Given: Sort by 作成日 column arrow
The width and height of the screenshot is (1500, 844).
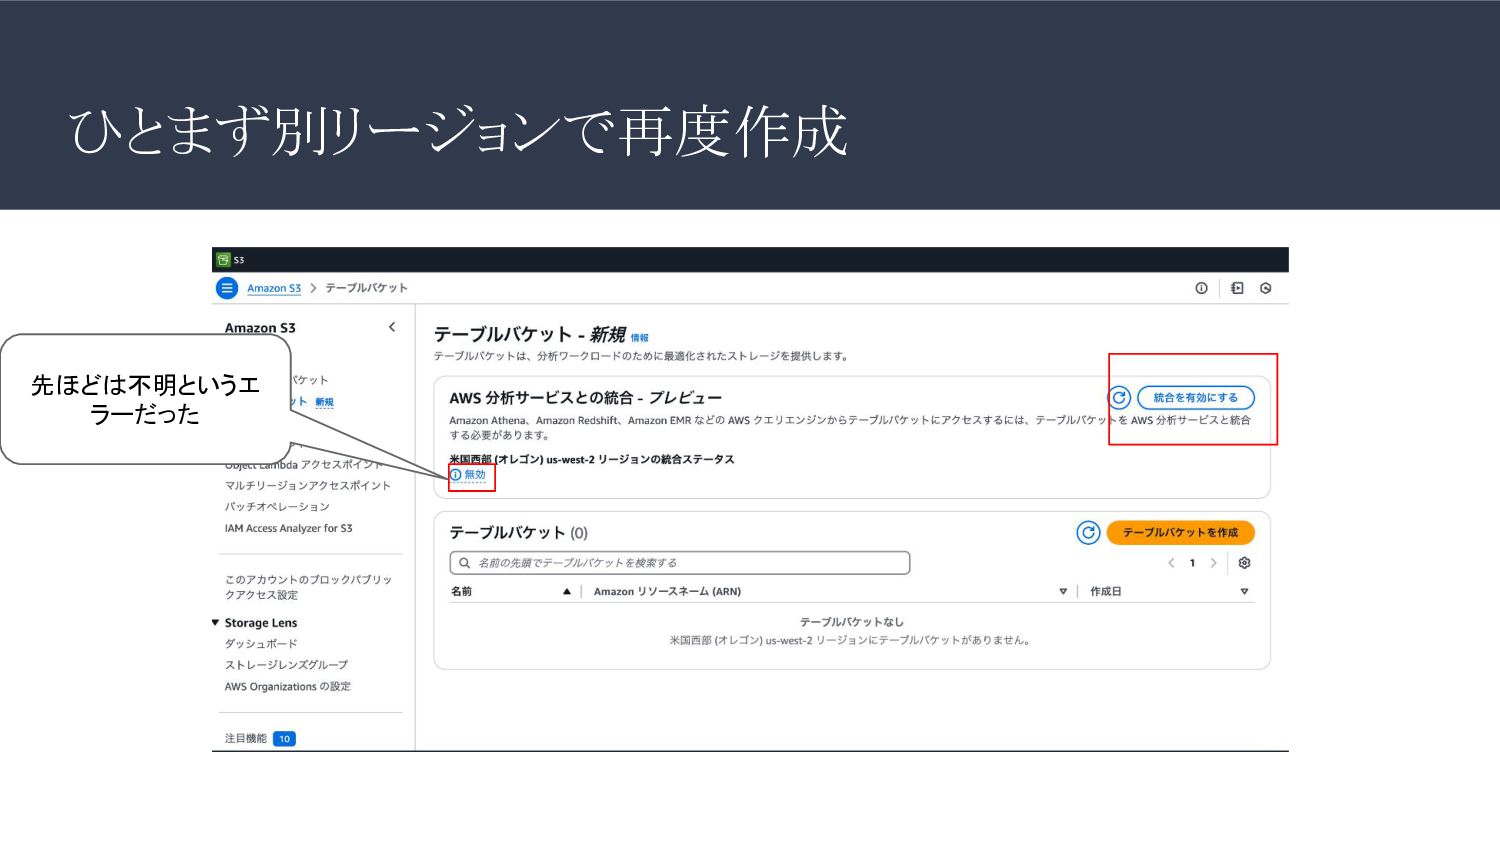Looking at the screenshot, I should (x=1244, y=592).
